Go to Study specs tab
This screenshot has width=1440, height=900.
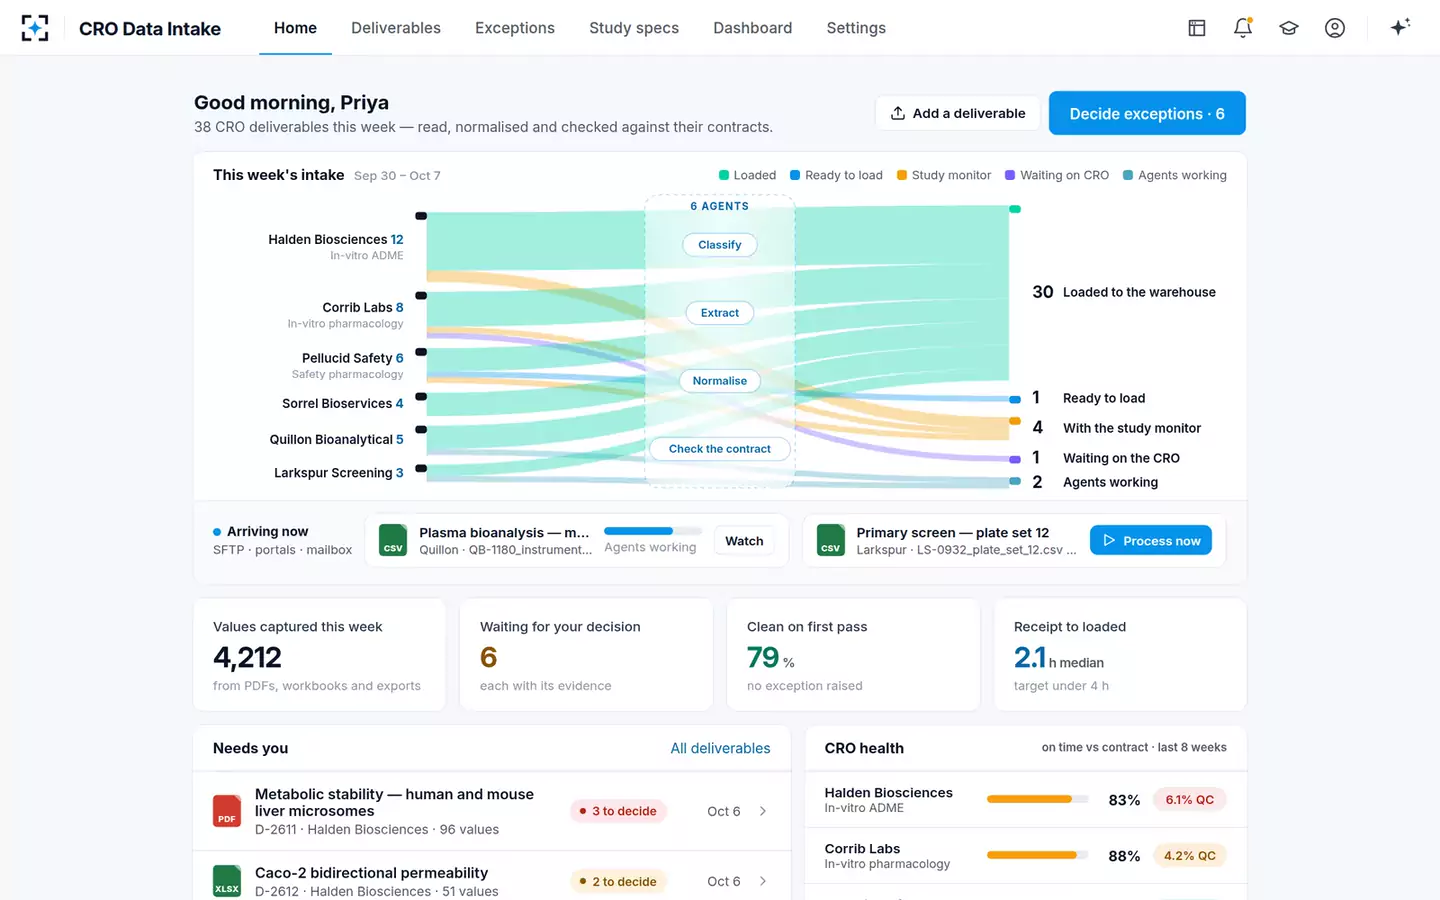(x=634, y=28)
